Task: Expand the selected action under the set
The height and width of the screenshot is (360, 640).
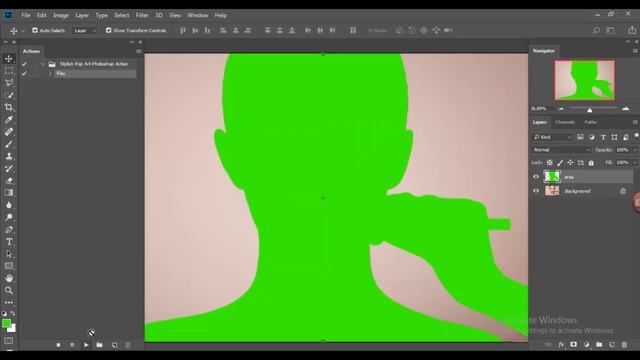Action: point(50,73)
